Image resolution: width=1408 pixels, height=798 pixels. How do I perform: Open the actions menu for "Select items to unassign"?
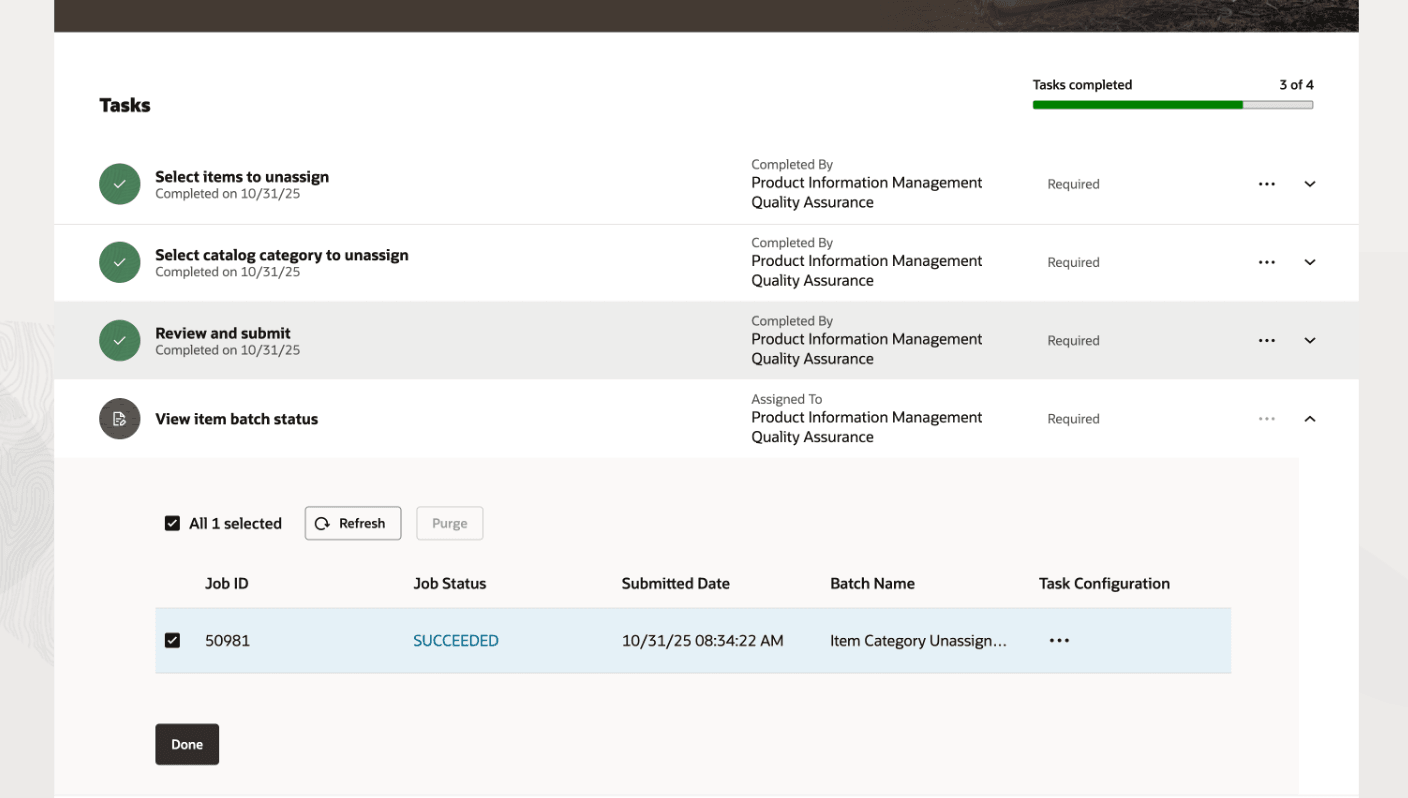(x=1266, y=184)
